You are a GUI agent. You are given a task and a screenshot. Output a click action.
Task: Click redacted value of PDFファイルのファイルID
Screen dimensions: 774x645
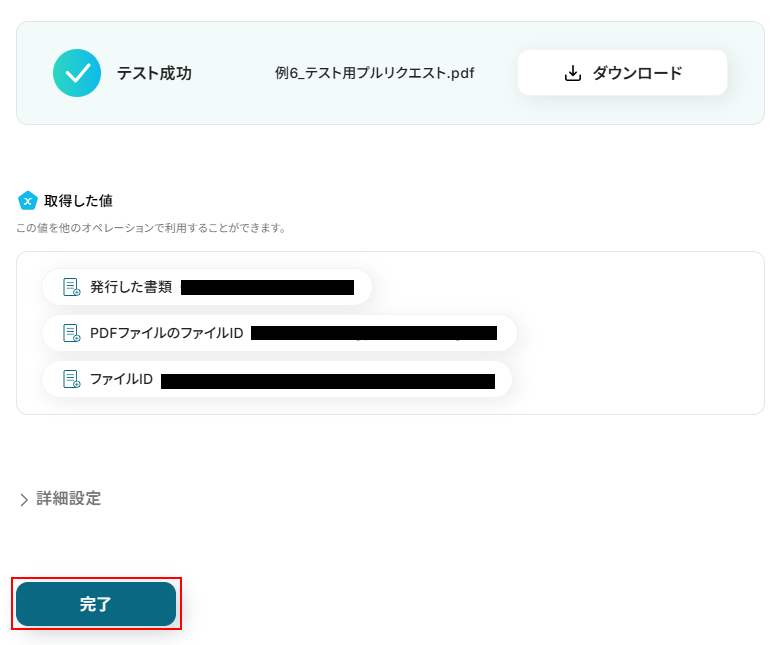tap(373, 333)
